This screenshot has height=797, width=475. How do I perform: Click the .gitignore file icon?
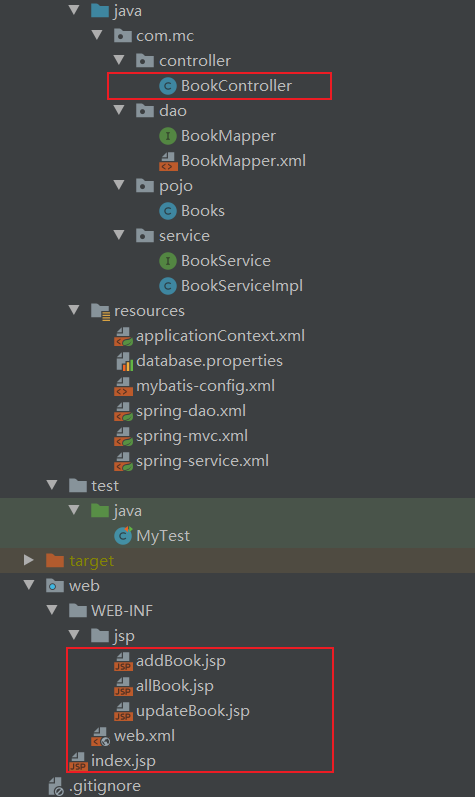[56, 786]
